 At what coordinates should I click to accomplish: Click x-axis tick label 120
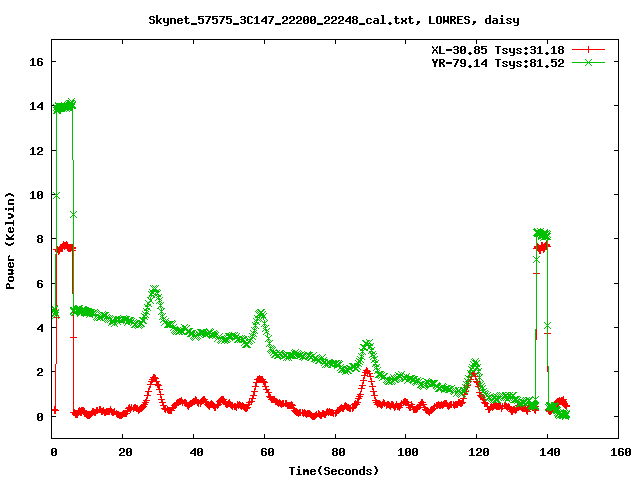[x=479, y=452]
